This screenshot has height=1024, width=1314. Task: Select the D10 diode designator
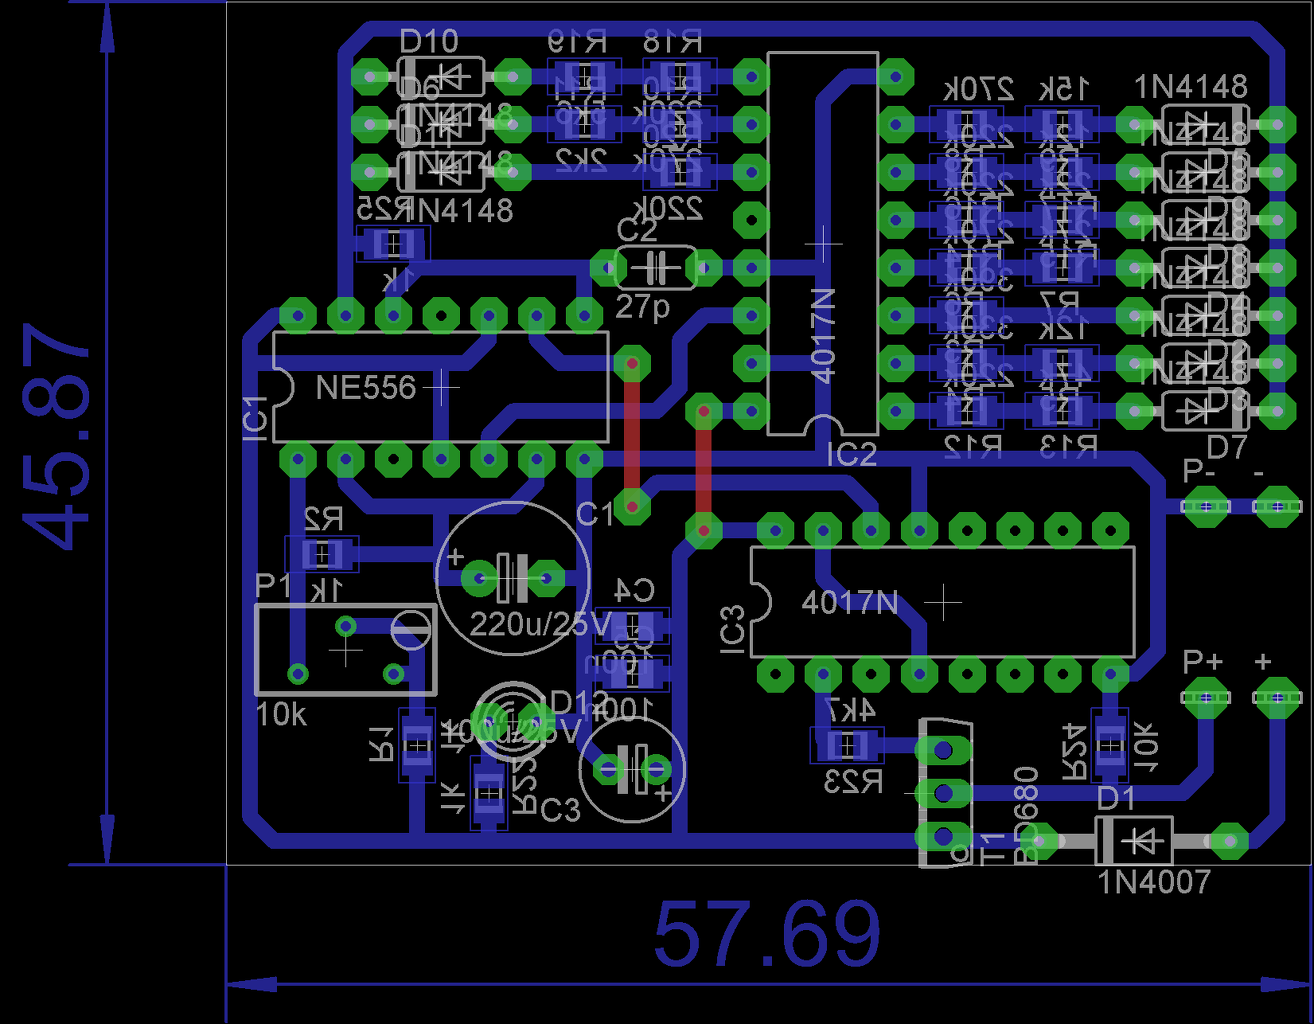click(429, 41)
